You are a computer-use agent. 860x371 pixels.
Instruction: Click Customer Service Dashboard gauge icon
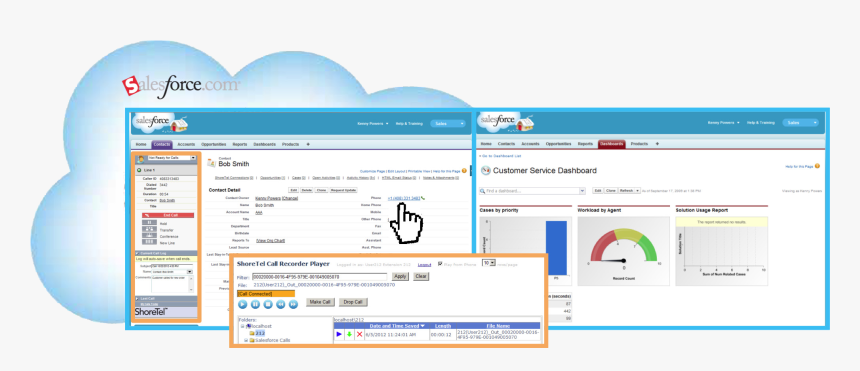485,171
